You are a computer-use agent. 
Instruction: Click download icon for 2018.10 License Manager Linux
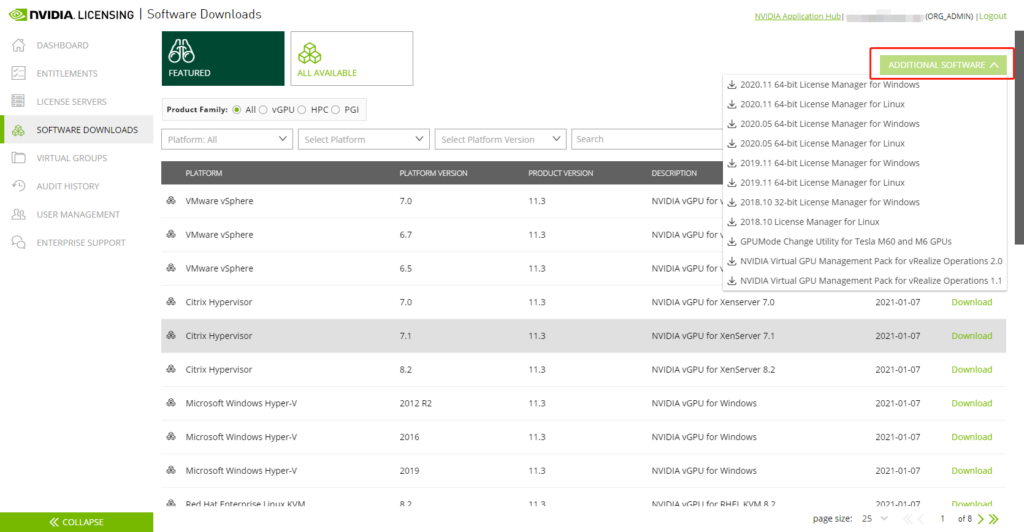pos(732,221)
